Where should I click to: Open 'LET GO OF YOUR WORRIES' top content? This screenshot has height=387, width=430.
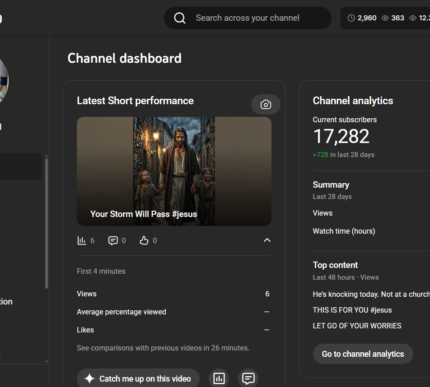pyautogui.click(x=357, y=326)
